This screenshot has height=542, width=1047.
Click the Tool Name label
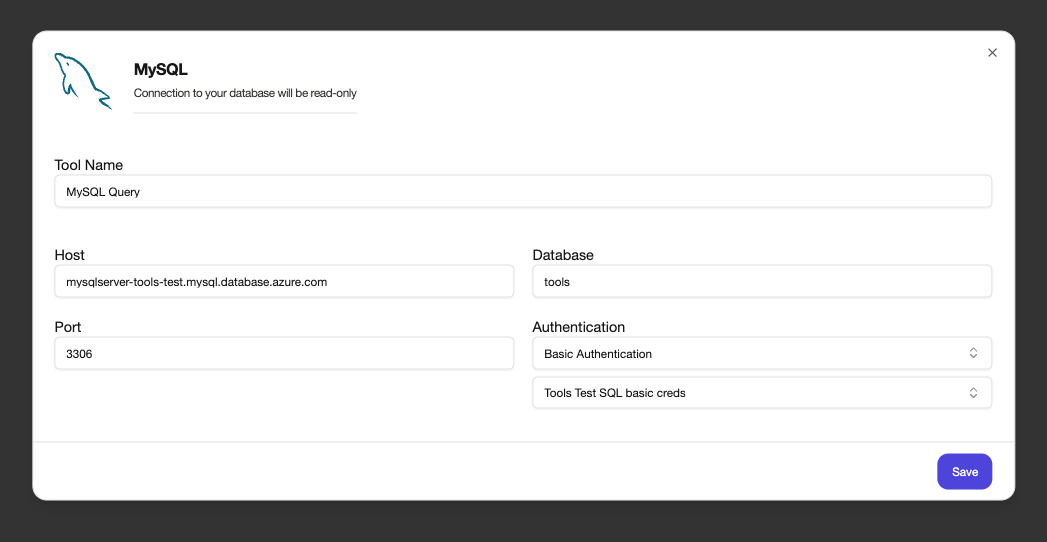tap(88, 165)
